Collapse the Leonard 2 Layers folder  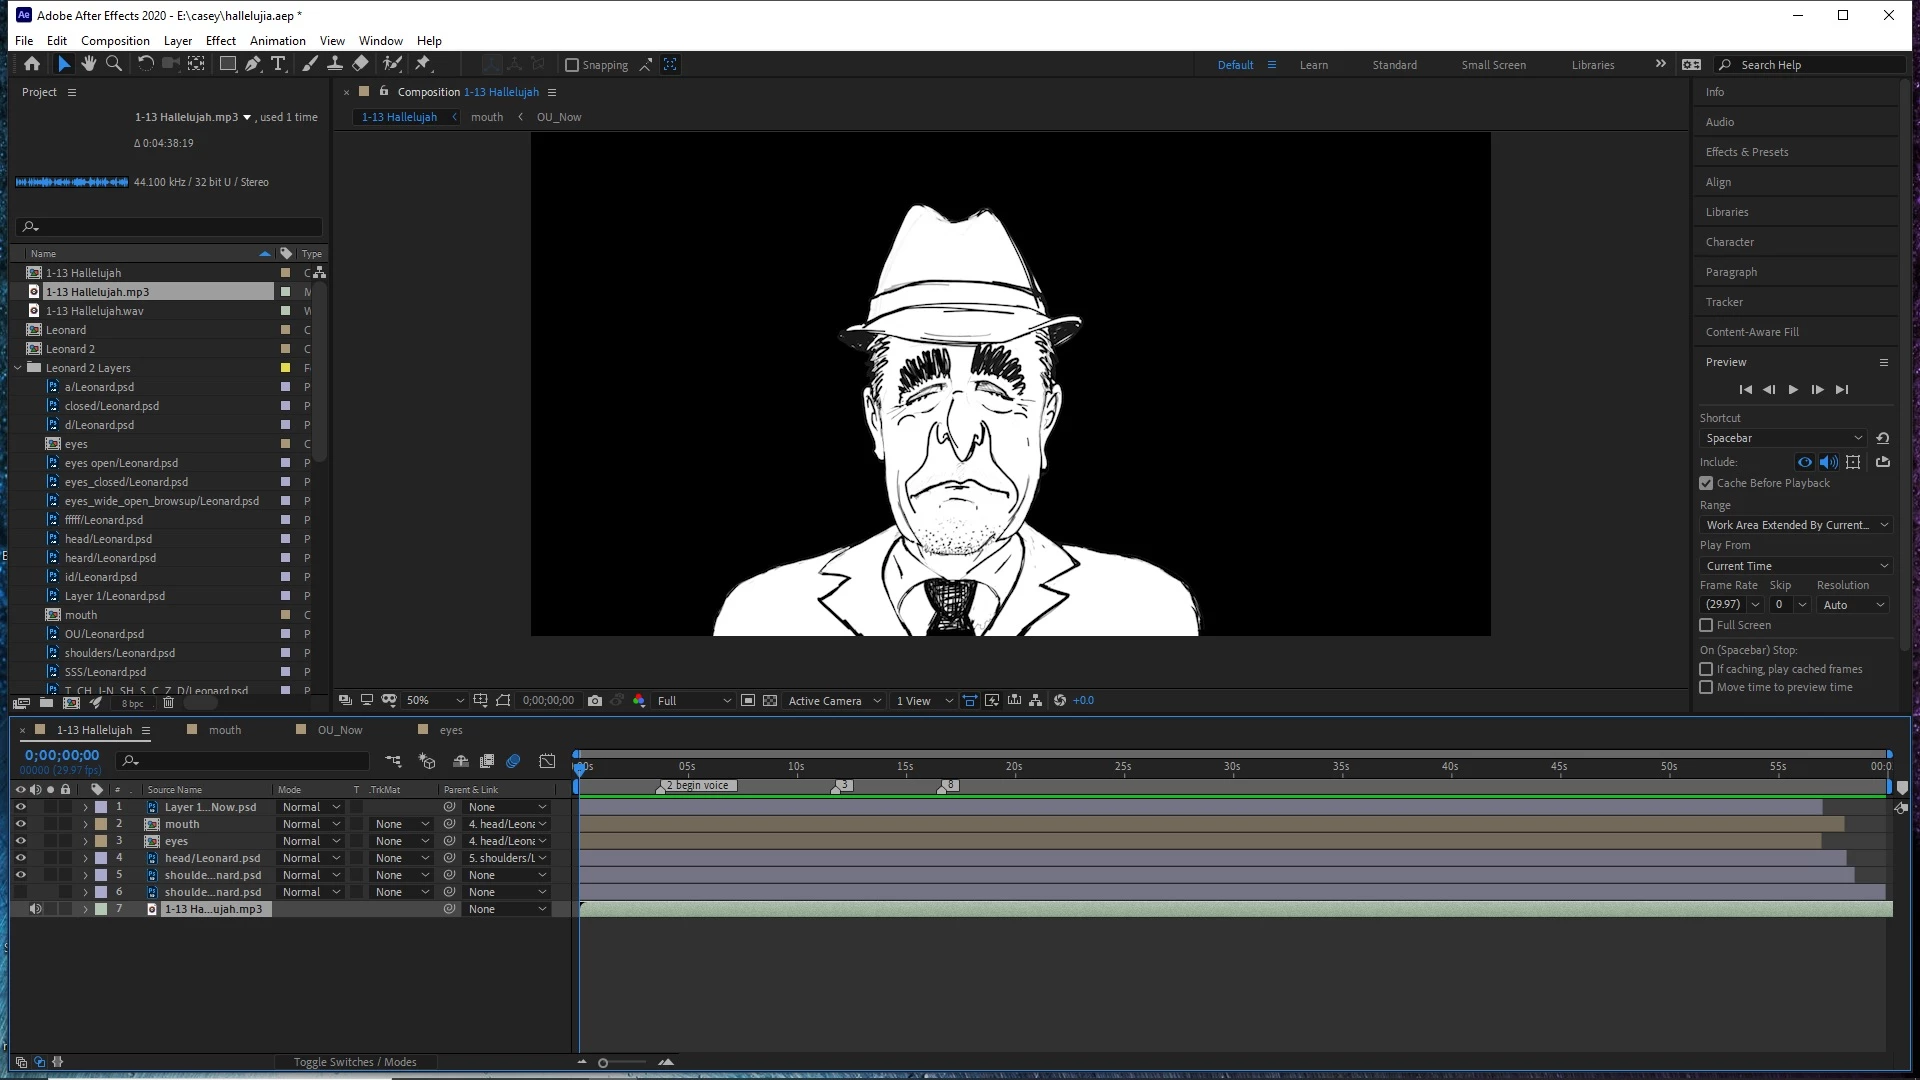[x=18, y=368]
